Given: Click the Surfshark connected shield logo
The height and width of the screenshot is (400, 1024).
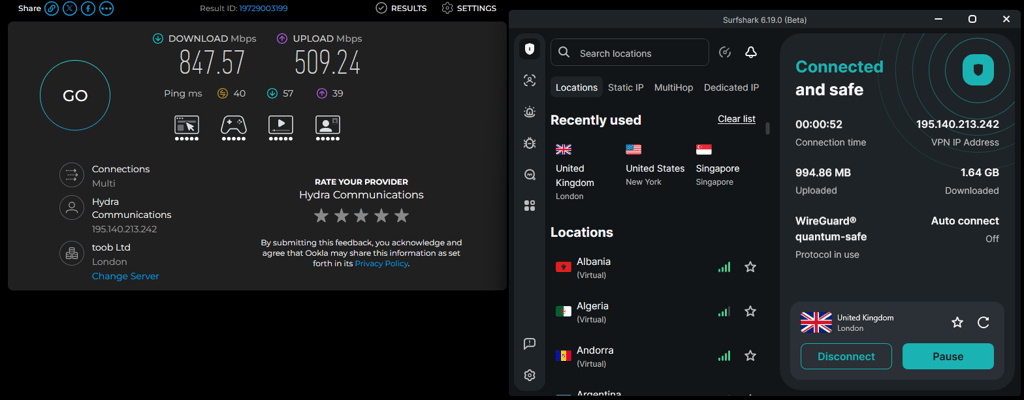Looking at the screenshot, I should pyautogui.click(x=978, y=70).
